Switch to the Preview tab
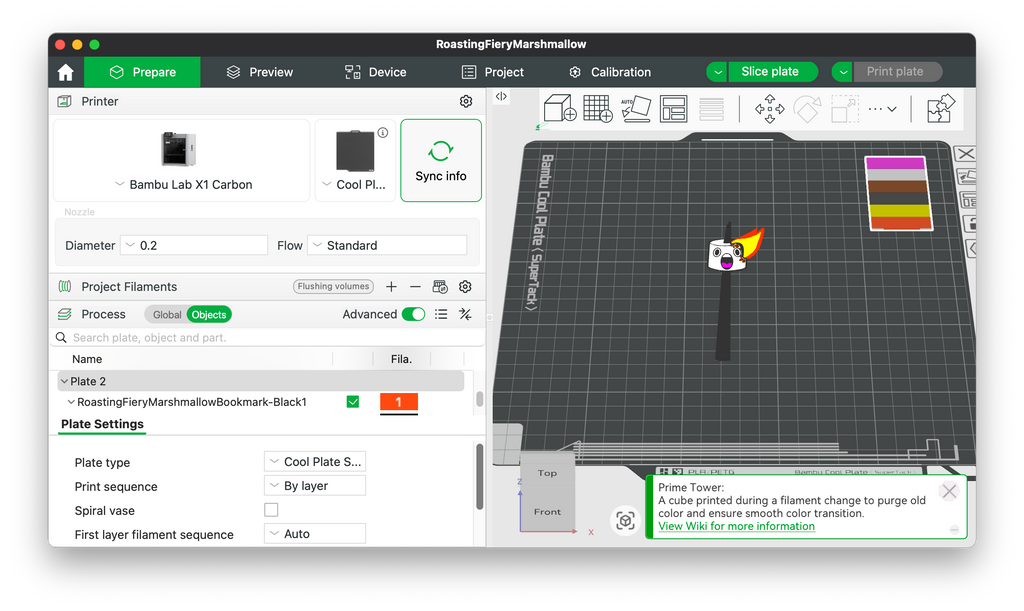The height and width of the screenshot is (611, 1024). [259, 72]
